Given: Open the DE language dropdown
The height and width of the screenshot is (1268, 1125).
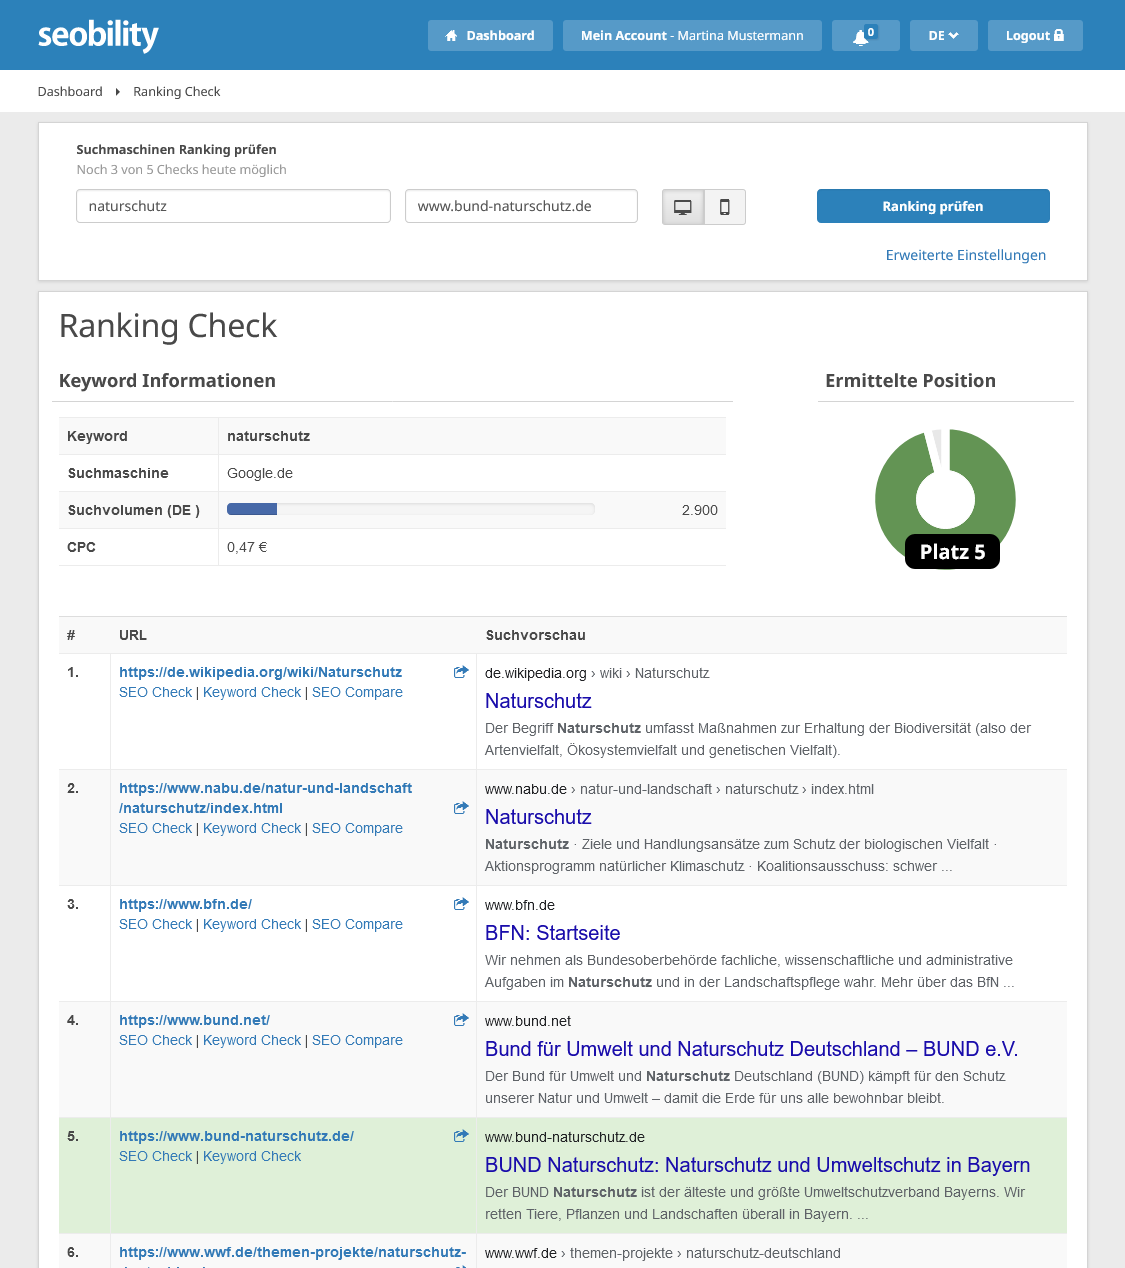Looking at the screenshot, I should [943, 35].
